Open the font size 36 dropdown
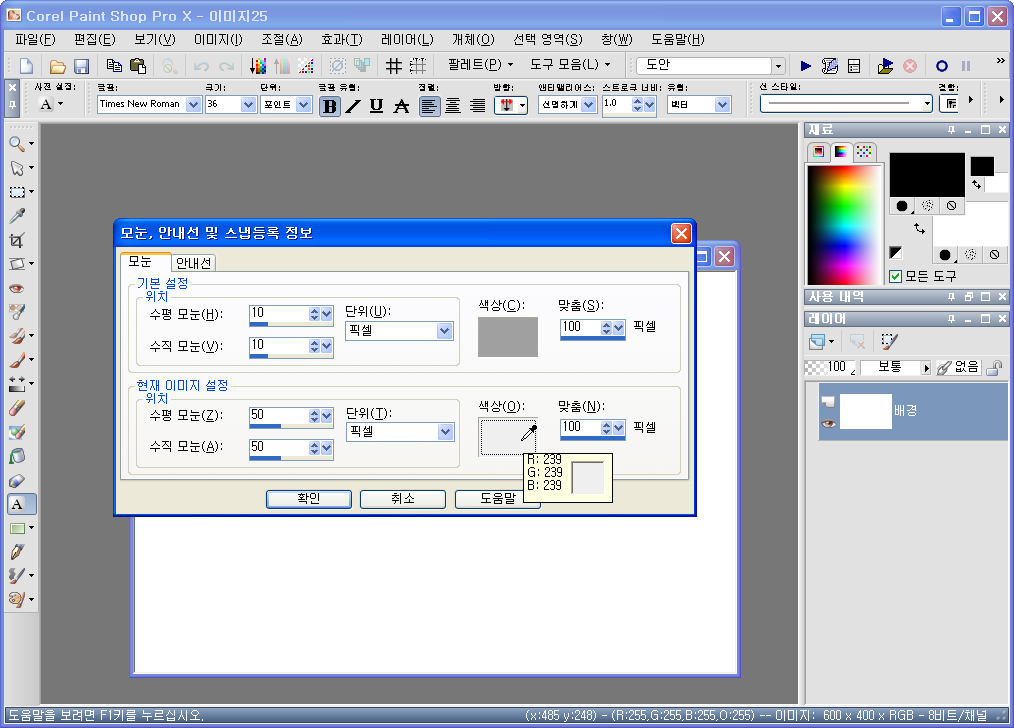 coord(248,104)
